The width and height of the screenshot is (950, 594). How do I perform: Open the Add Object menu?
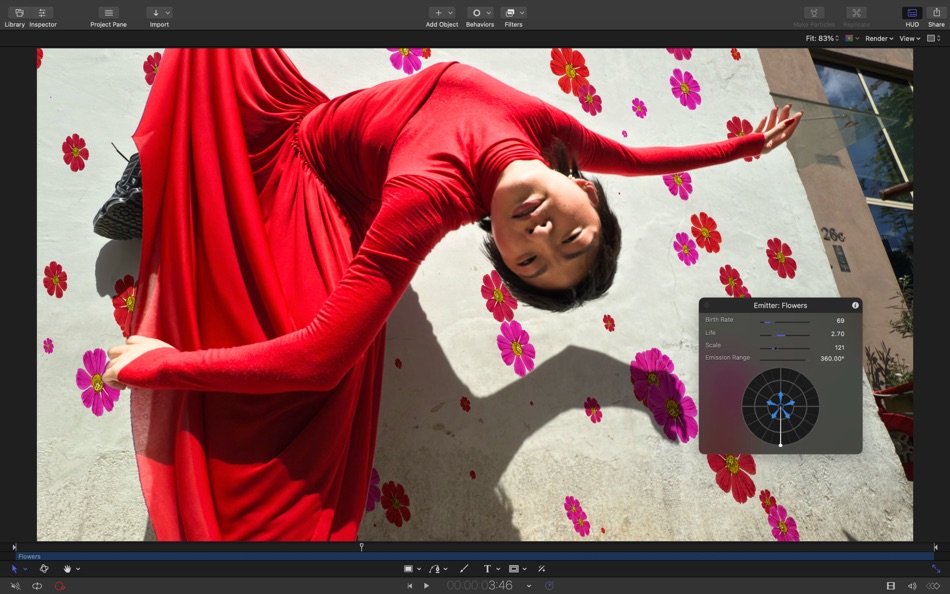click(x=440, y=12)
